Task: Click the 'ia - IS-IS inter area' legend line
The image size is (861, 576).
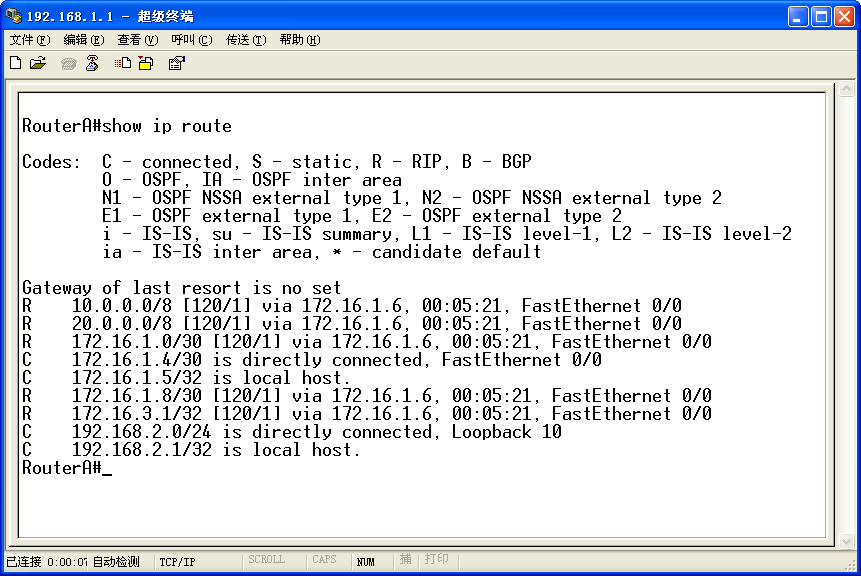Action: [x=322, y=252]
